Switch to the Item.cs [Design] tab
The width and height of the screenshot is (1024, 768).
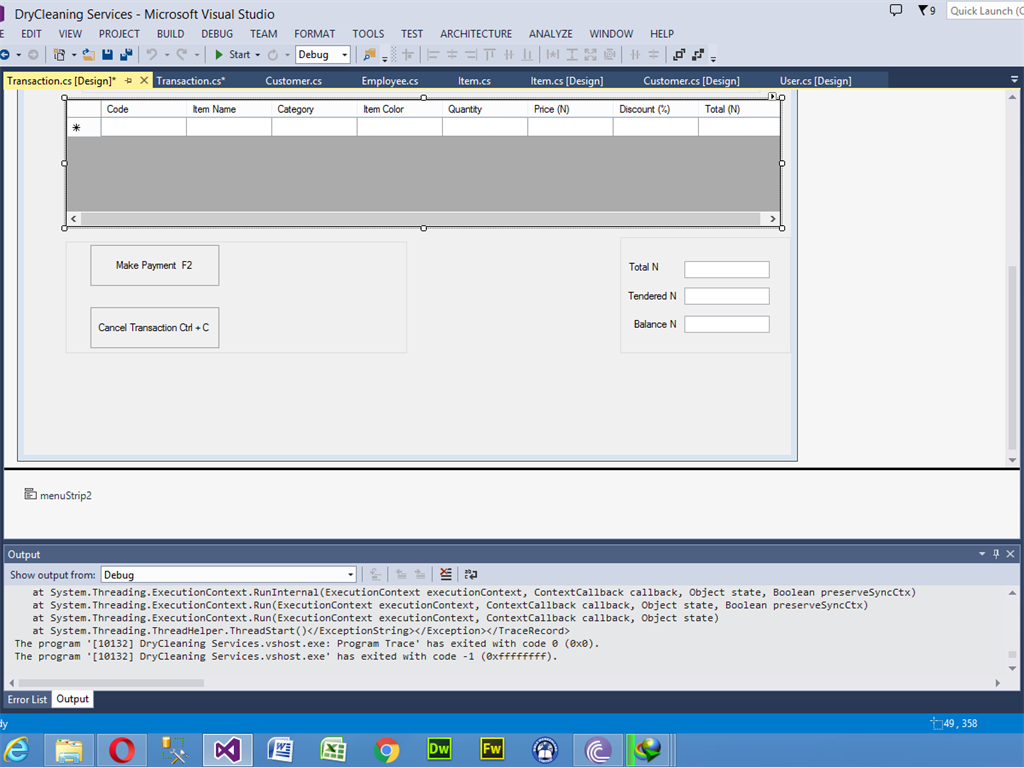pos(566,81)
